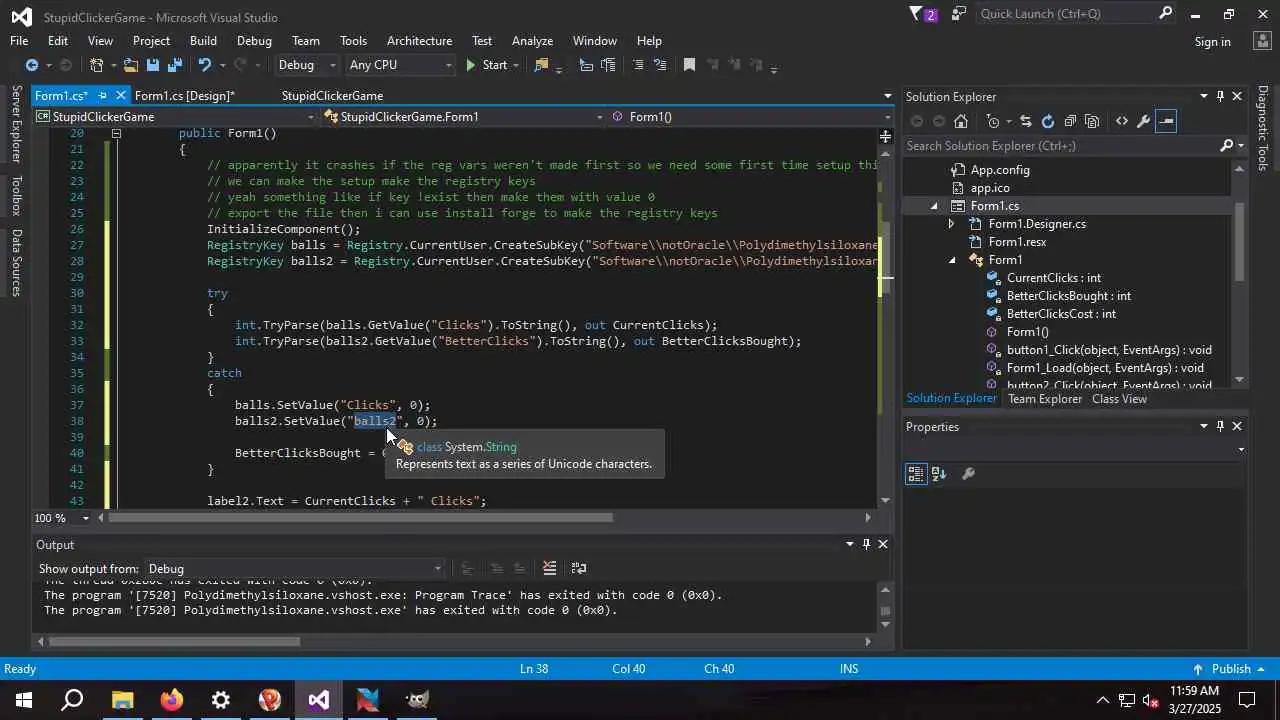Click the Increase Indent toolbar icon

point(608,65)
